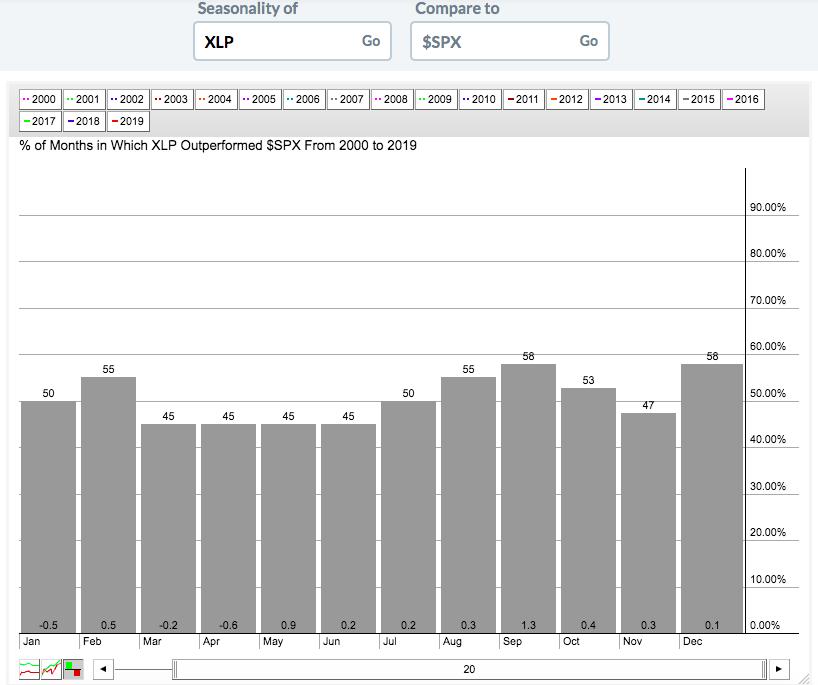Viewport: 818px width, 685px height.
Task: Toggle the 2014 year legend
Action: [x=655, y=99]
